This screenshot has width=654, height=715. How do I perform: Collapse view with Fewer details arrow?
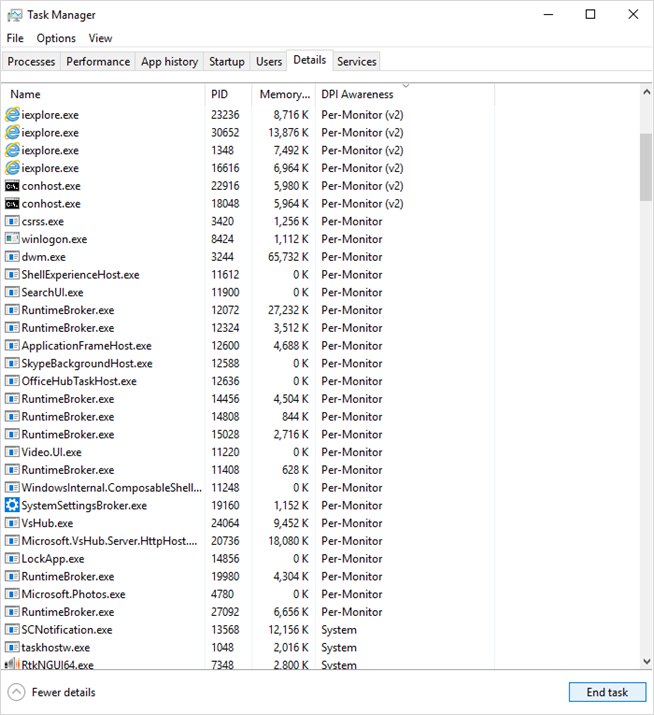16,692
